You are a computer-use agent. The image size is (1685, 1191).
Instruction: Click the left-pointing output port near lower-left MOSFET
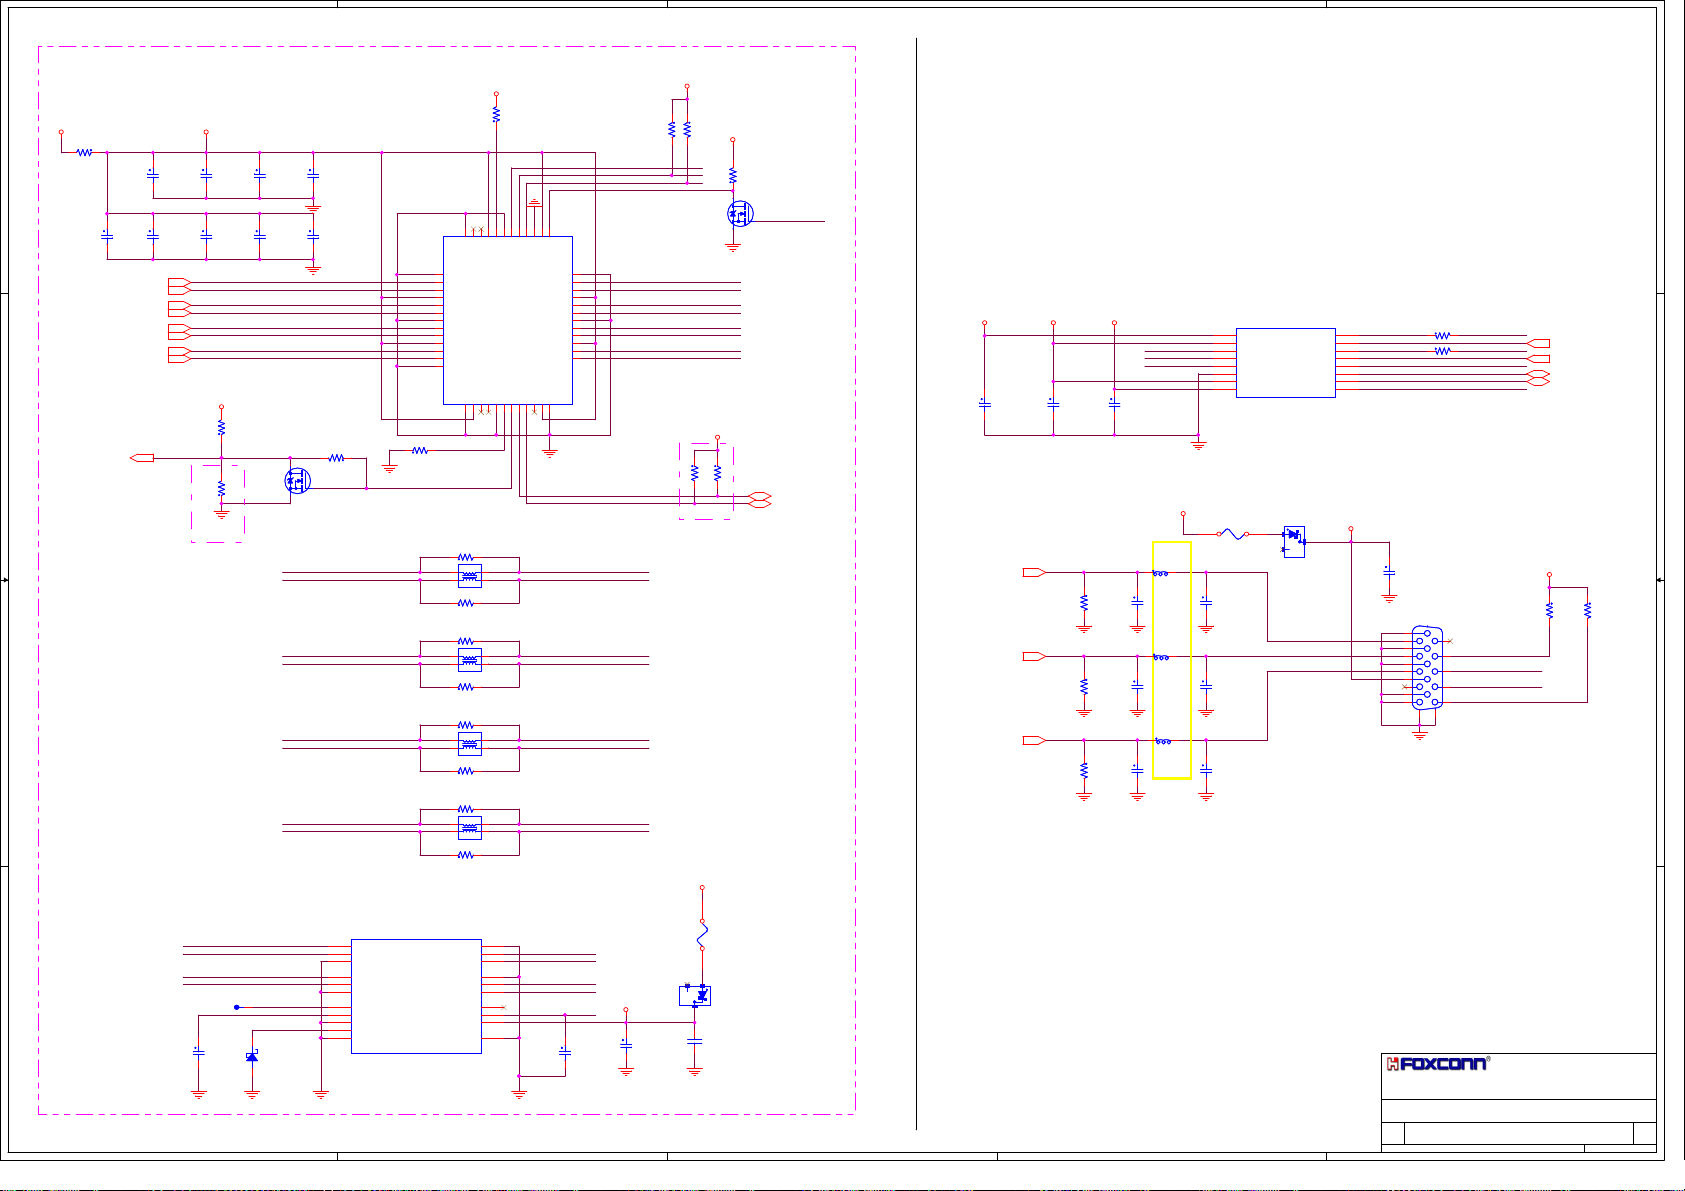click(x=142, y=458)
